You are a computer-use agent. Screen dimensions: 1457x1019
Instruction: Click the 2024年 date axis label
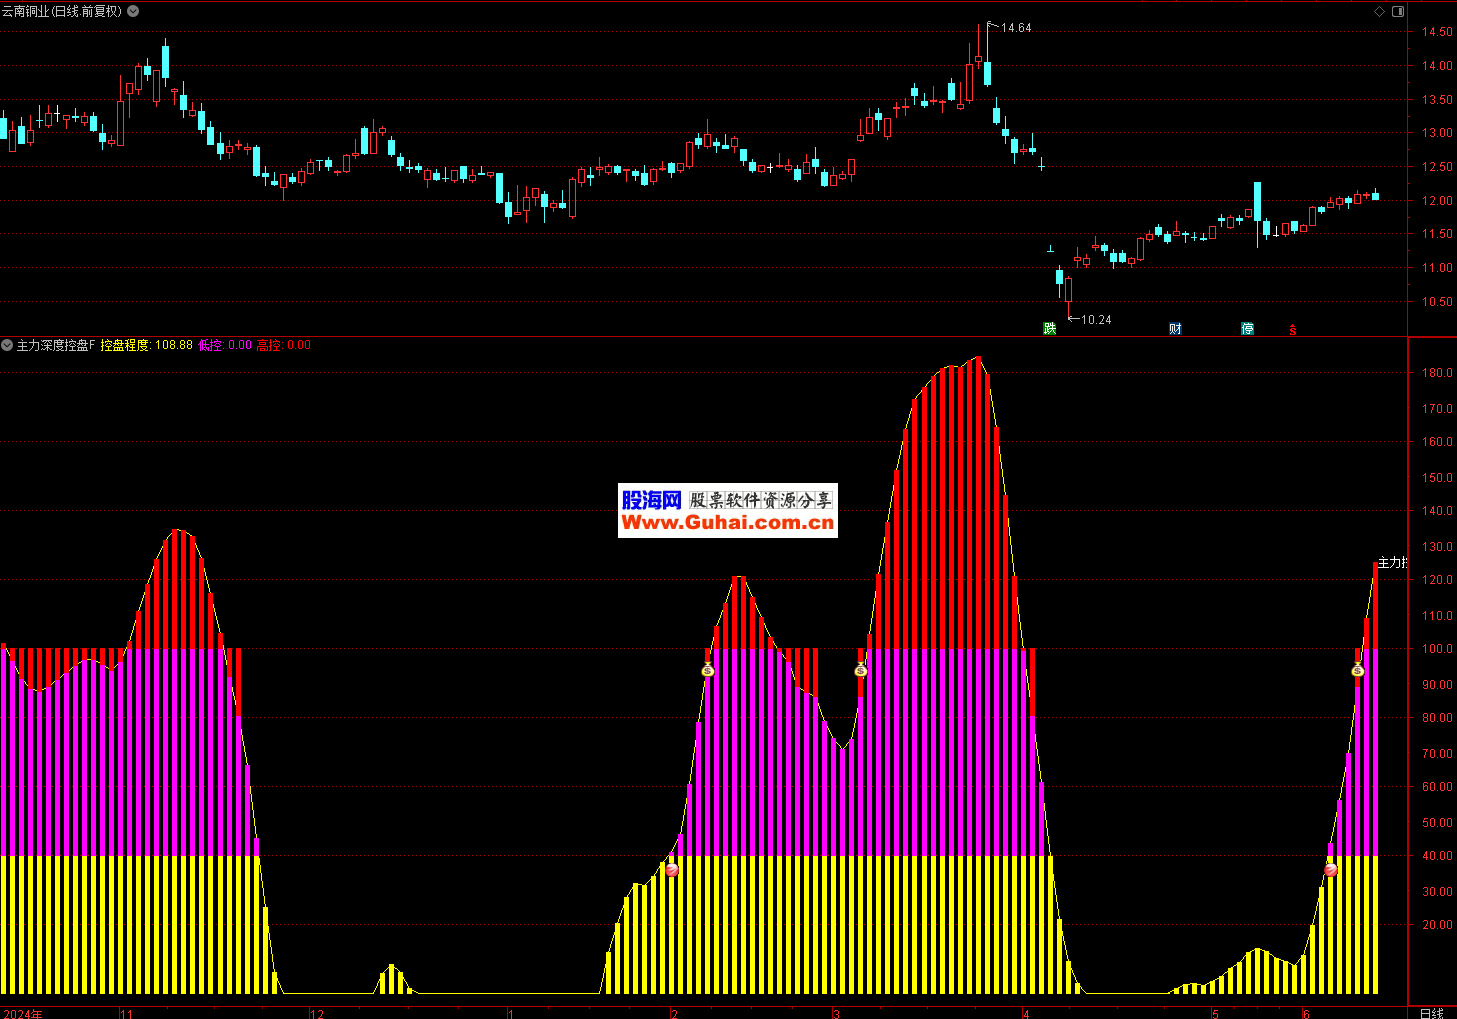pos(22,1013)
